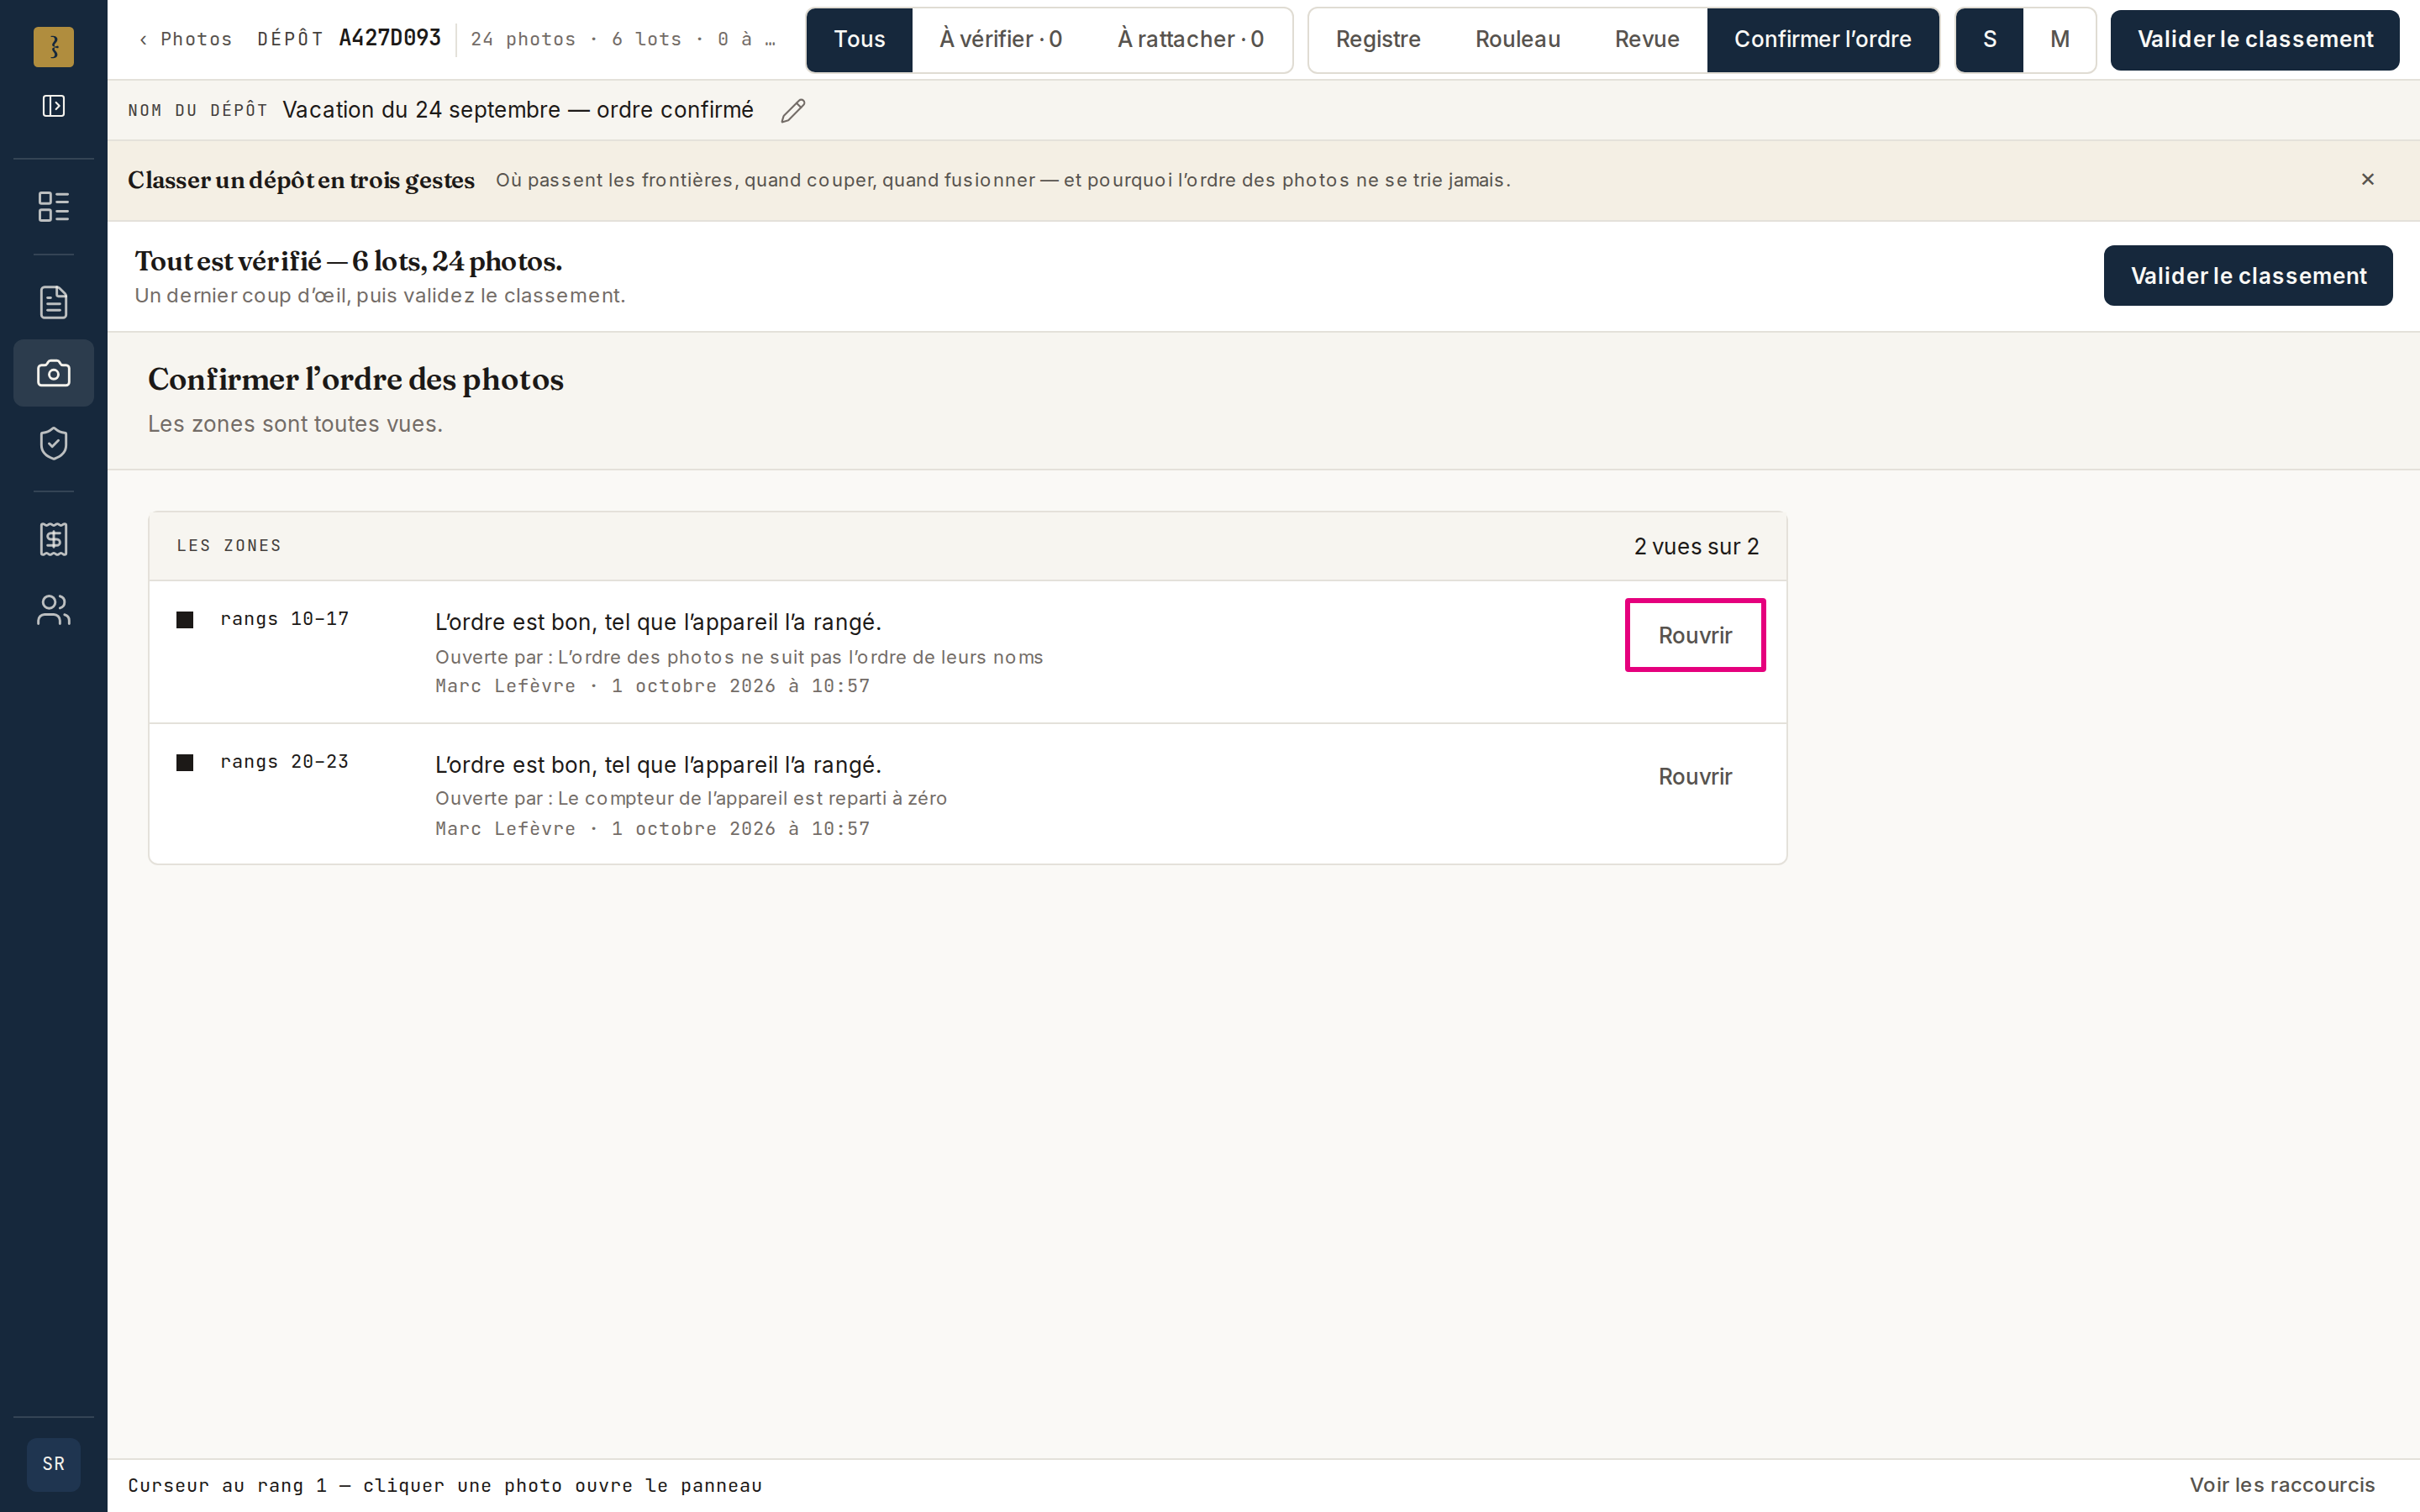This screenshot has height=1512, width=2420.
Task: Switch to the Registre view
Action: tap(1378, 39)
